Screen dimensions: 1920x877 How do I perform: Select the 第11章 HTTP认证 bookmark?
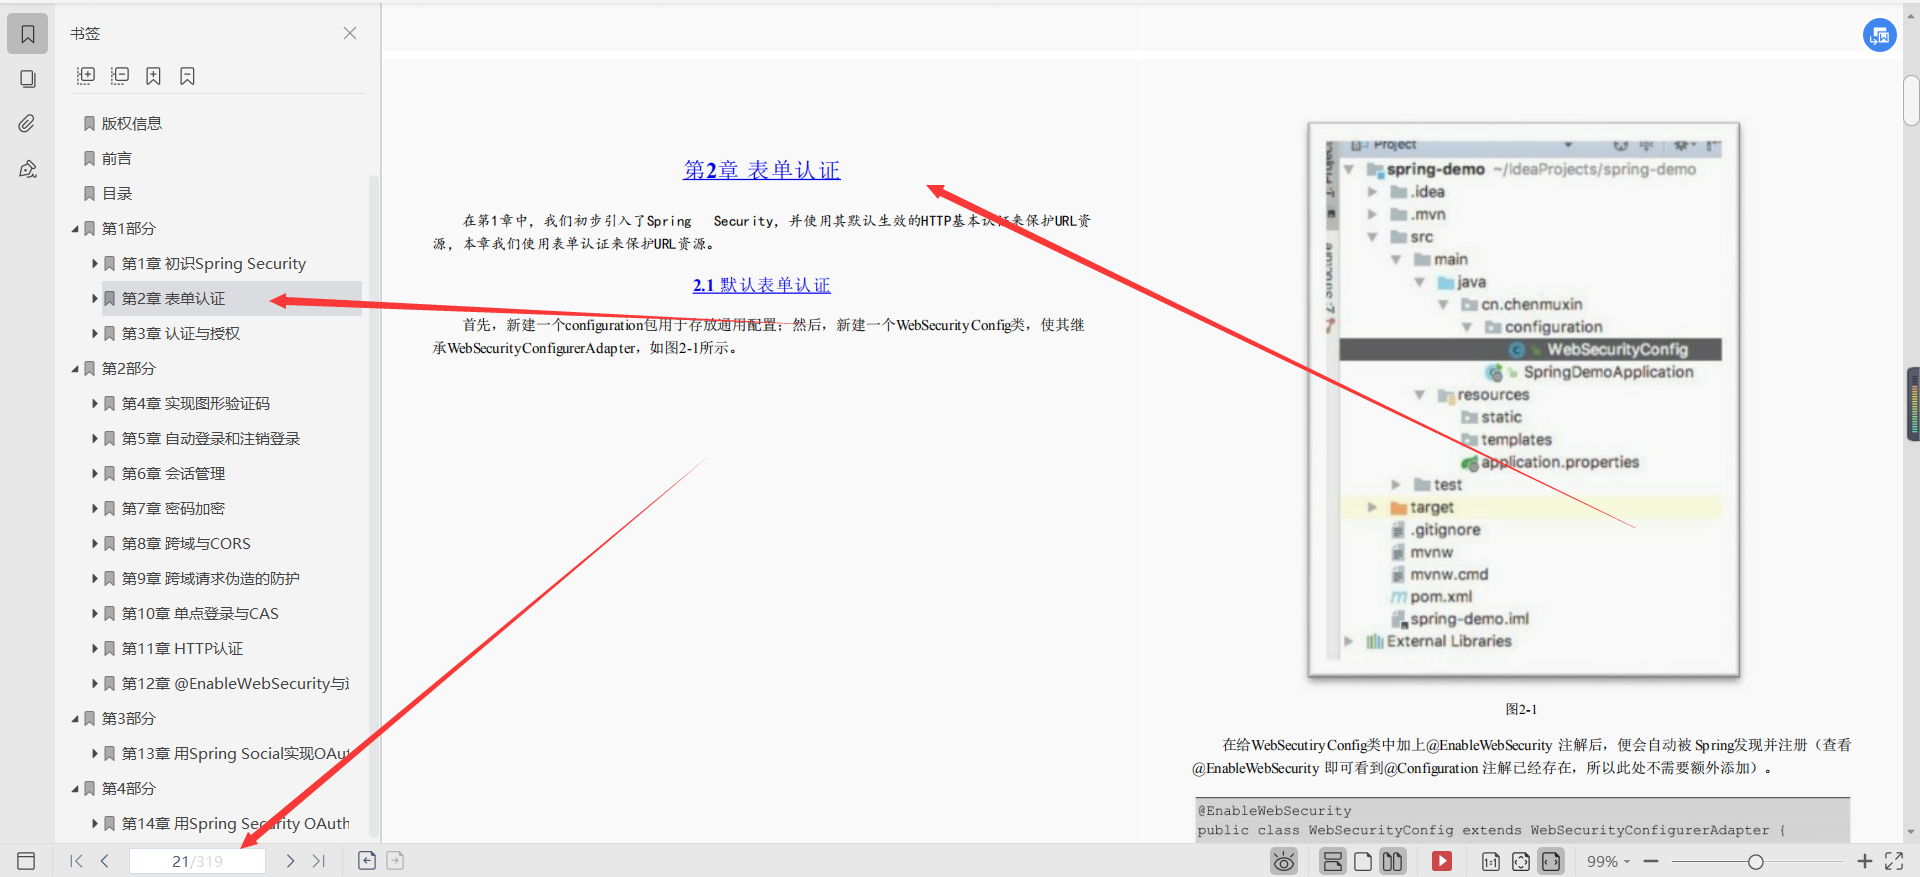click(182, 649)
